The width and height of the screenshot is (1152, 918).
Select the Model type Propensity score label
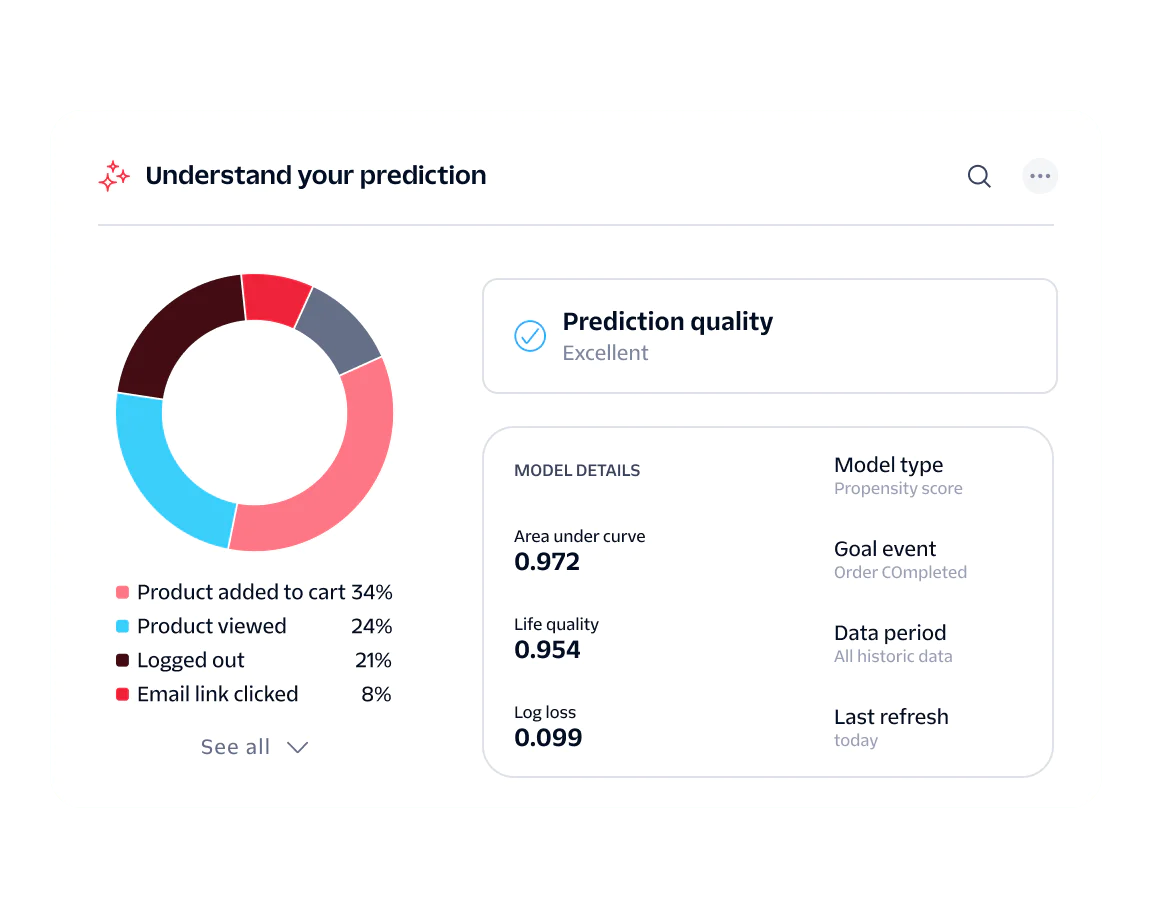point(898,488)
